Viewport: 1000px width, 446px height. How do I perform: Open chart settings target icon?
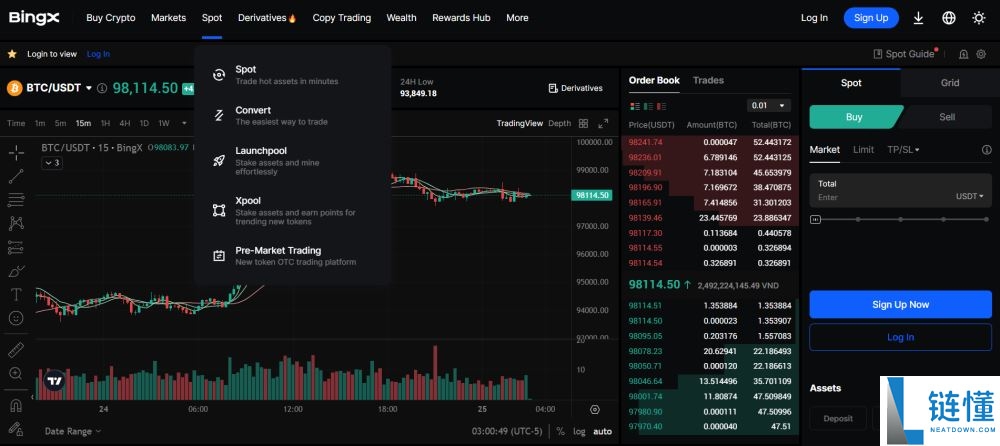(x=595, y=410)
